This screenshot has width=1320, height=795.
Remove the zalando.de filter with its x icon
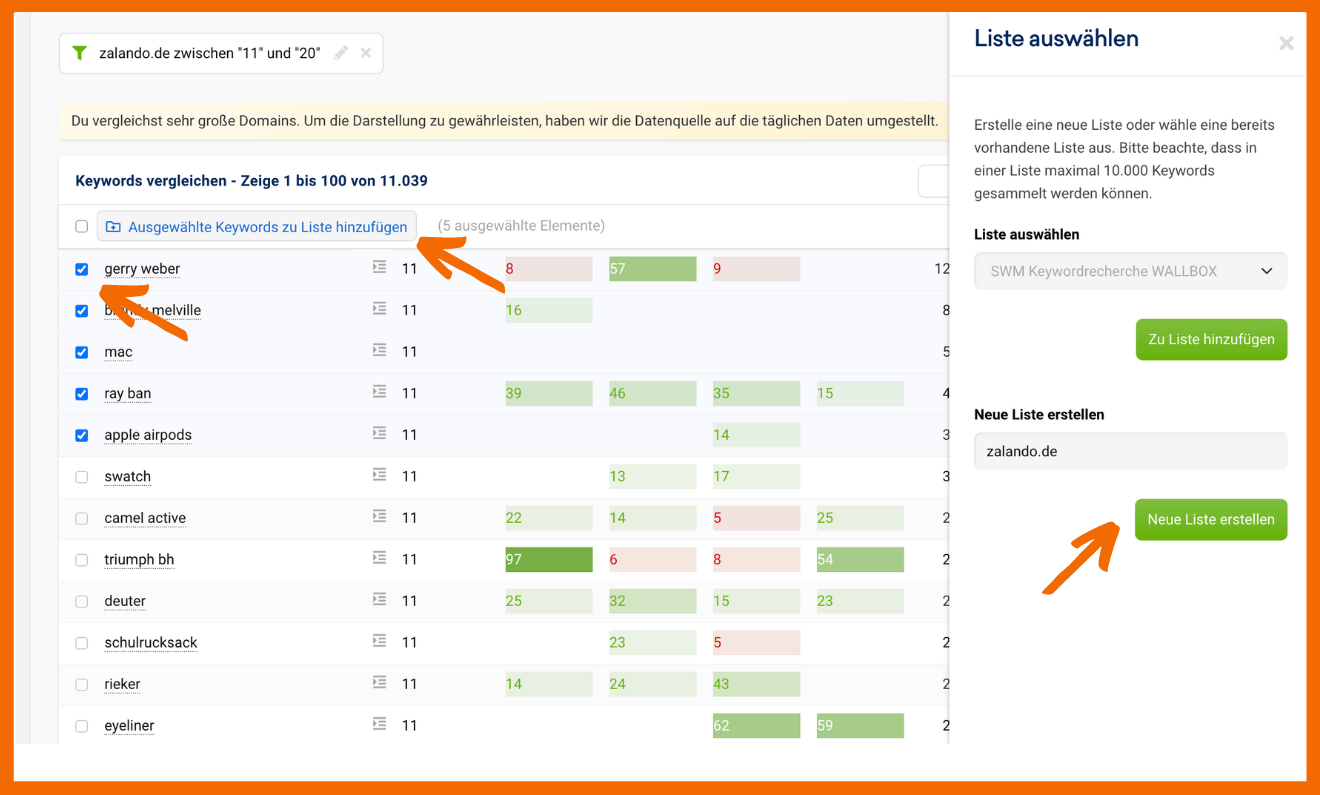pyautogui.click(x=366, y=53)
